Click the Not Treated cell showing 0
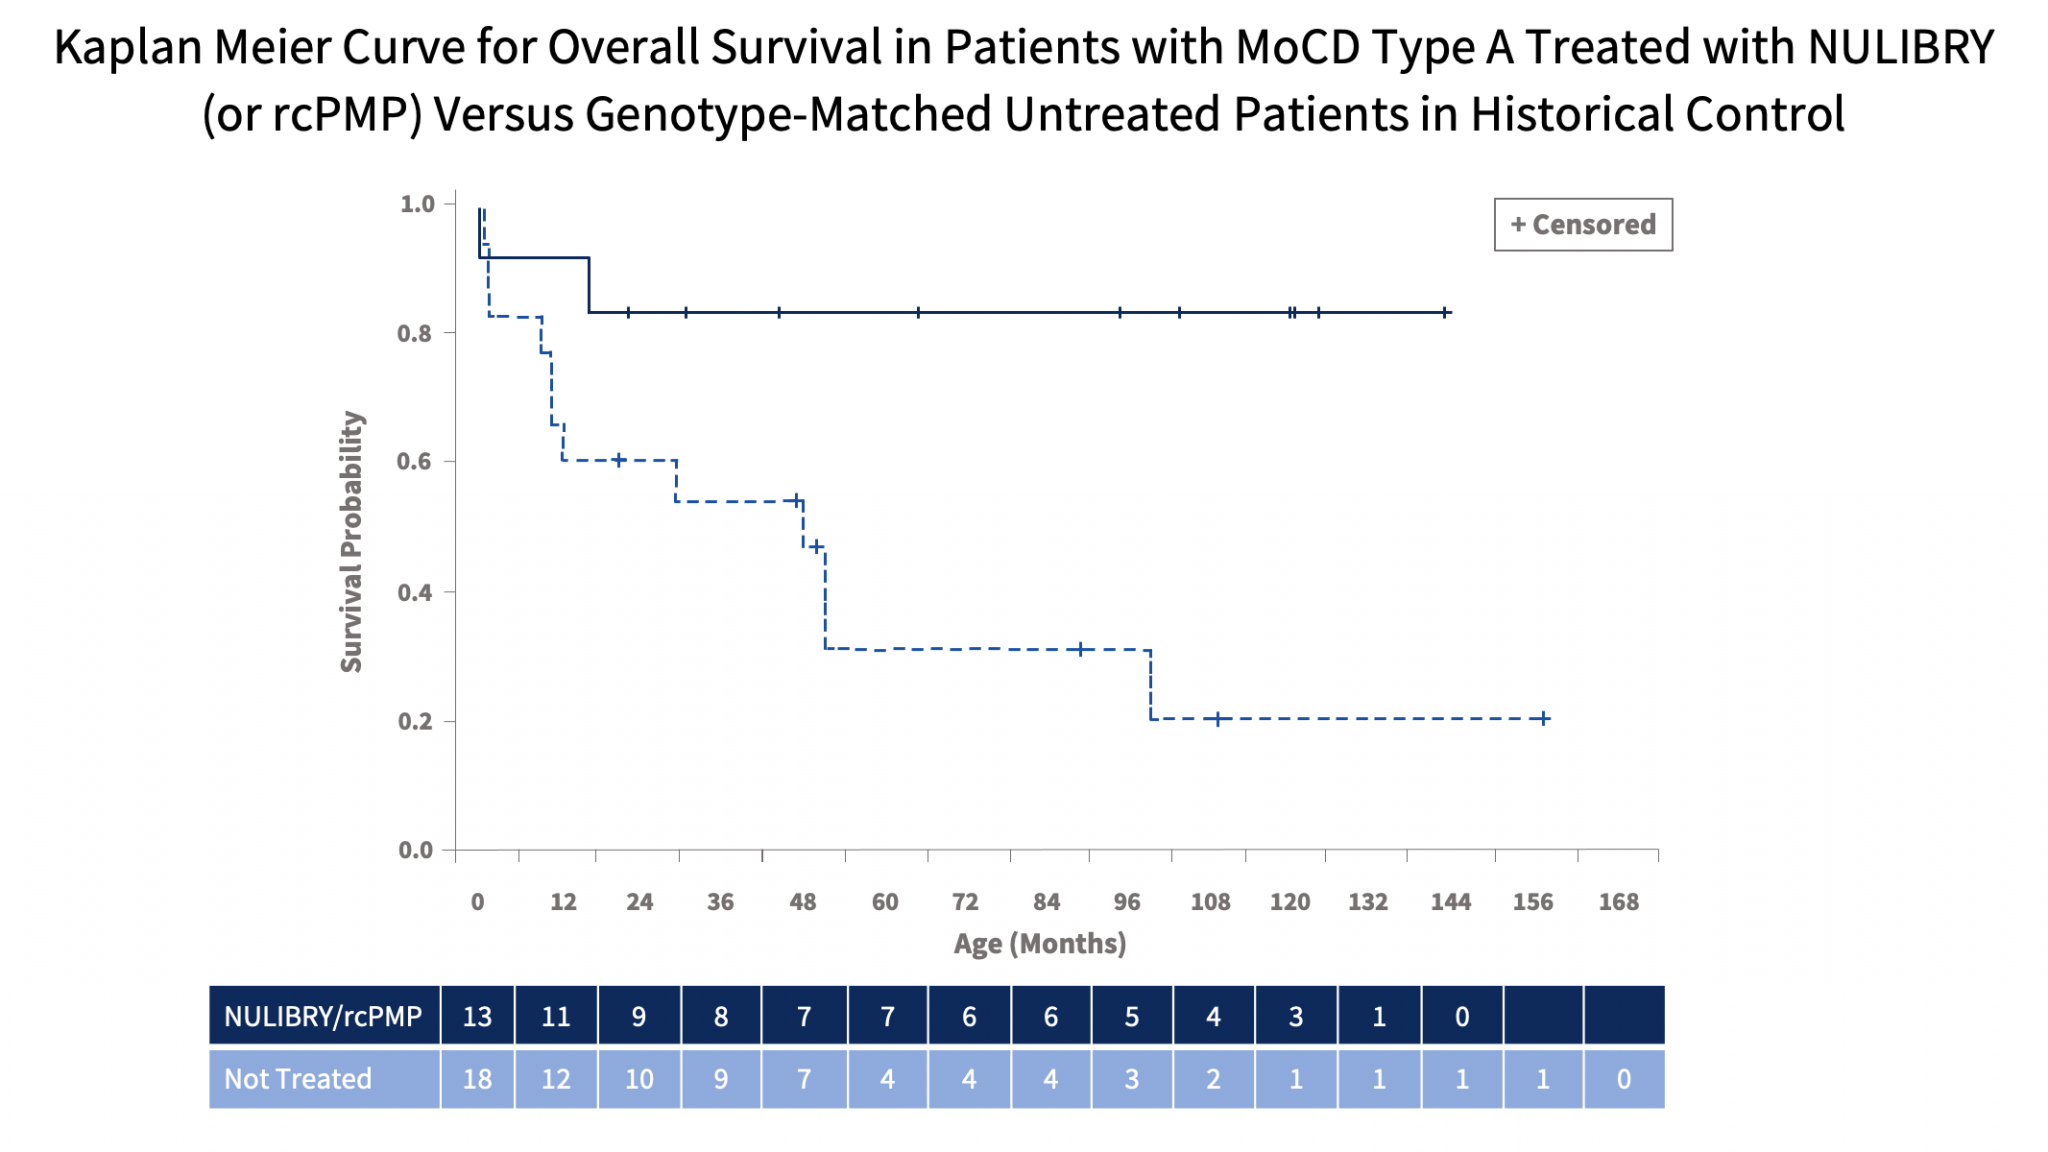Screen dimensions: 2048x1152 pyautogui.click(x=1624, y=1079)
